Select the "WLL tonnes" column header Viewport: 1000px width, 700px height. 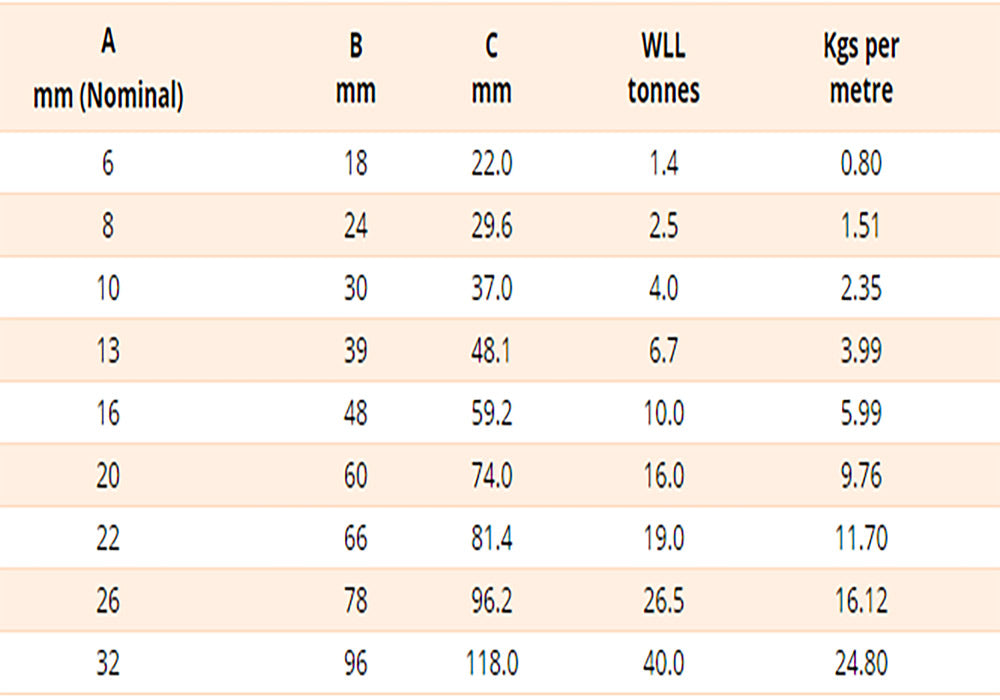[663, 69]
